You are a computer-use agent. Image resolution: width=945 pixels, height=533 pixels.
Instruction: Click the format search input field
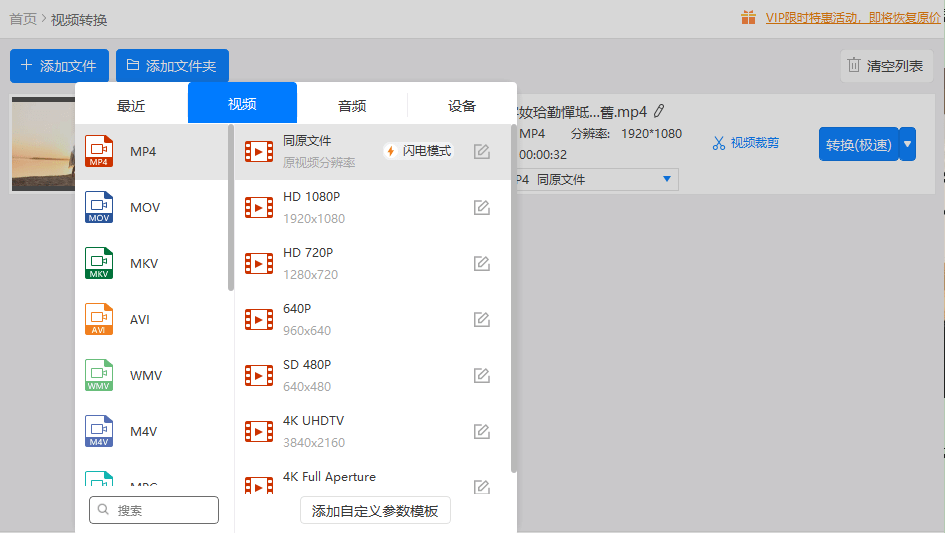[154, 510]
